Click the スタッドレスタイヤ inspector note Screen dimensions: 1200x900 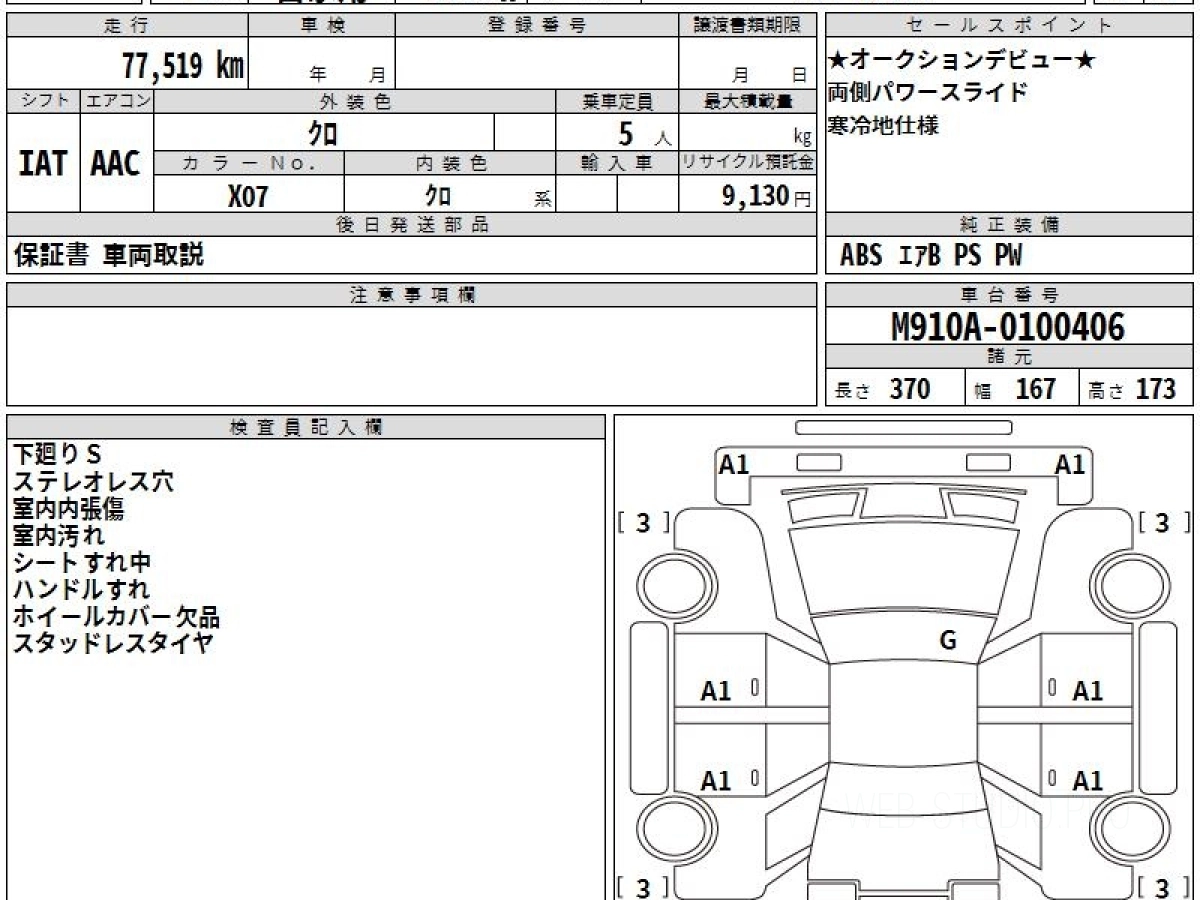pyautogui.click(x=112, y=643)
